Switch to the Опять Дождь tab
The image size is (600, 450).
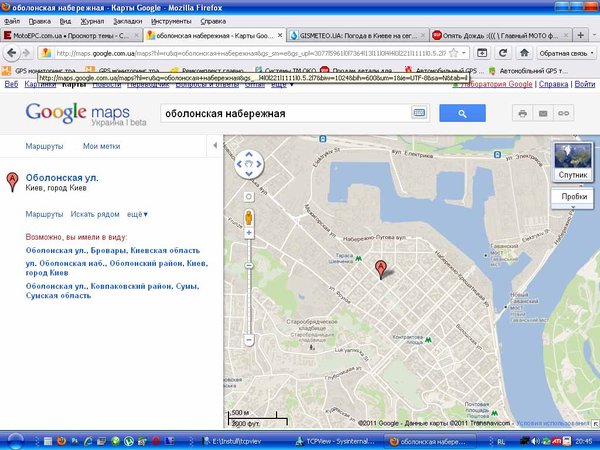point(501,36)
